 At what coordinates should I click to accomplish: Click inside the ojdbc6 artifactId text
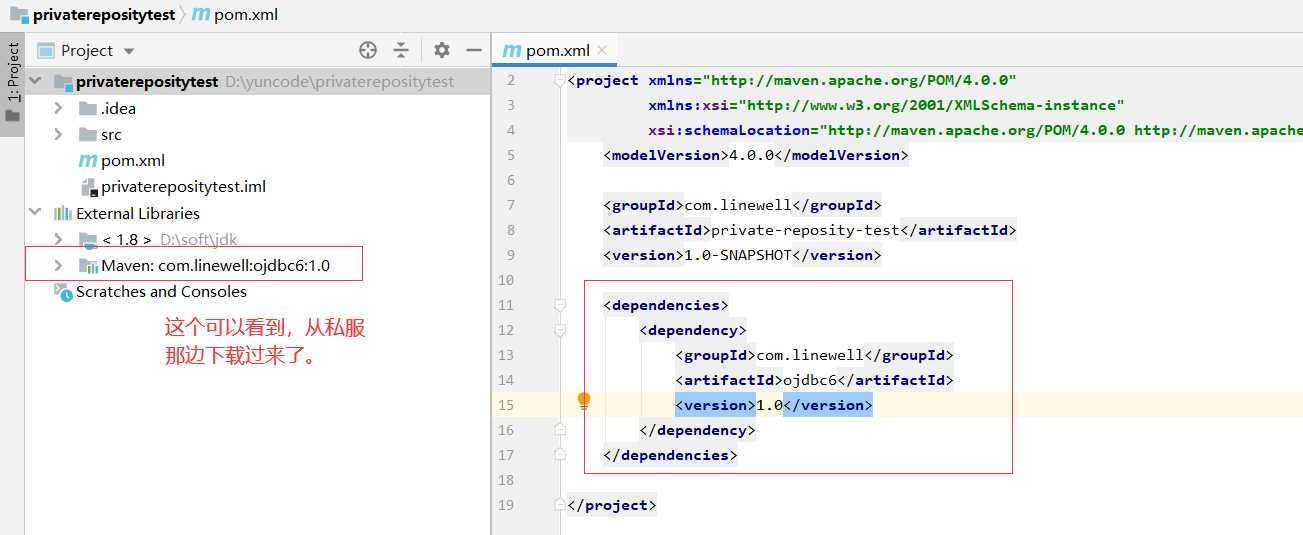810,380
